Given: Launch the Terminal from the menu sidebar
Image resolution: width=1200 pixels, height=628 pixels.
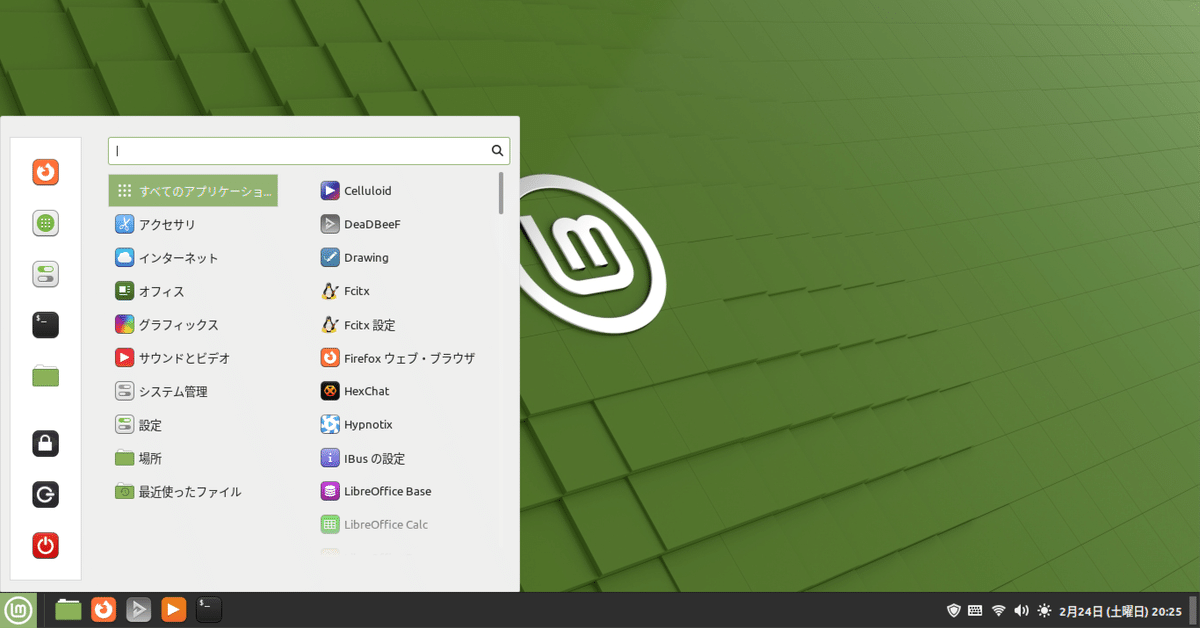Looking at the screenshot, I should [x=45, y=324].
